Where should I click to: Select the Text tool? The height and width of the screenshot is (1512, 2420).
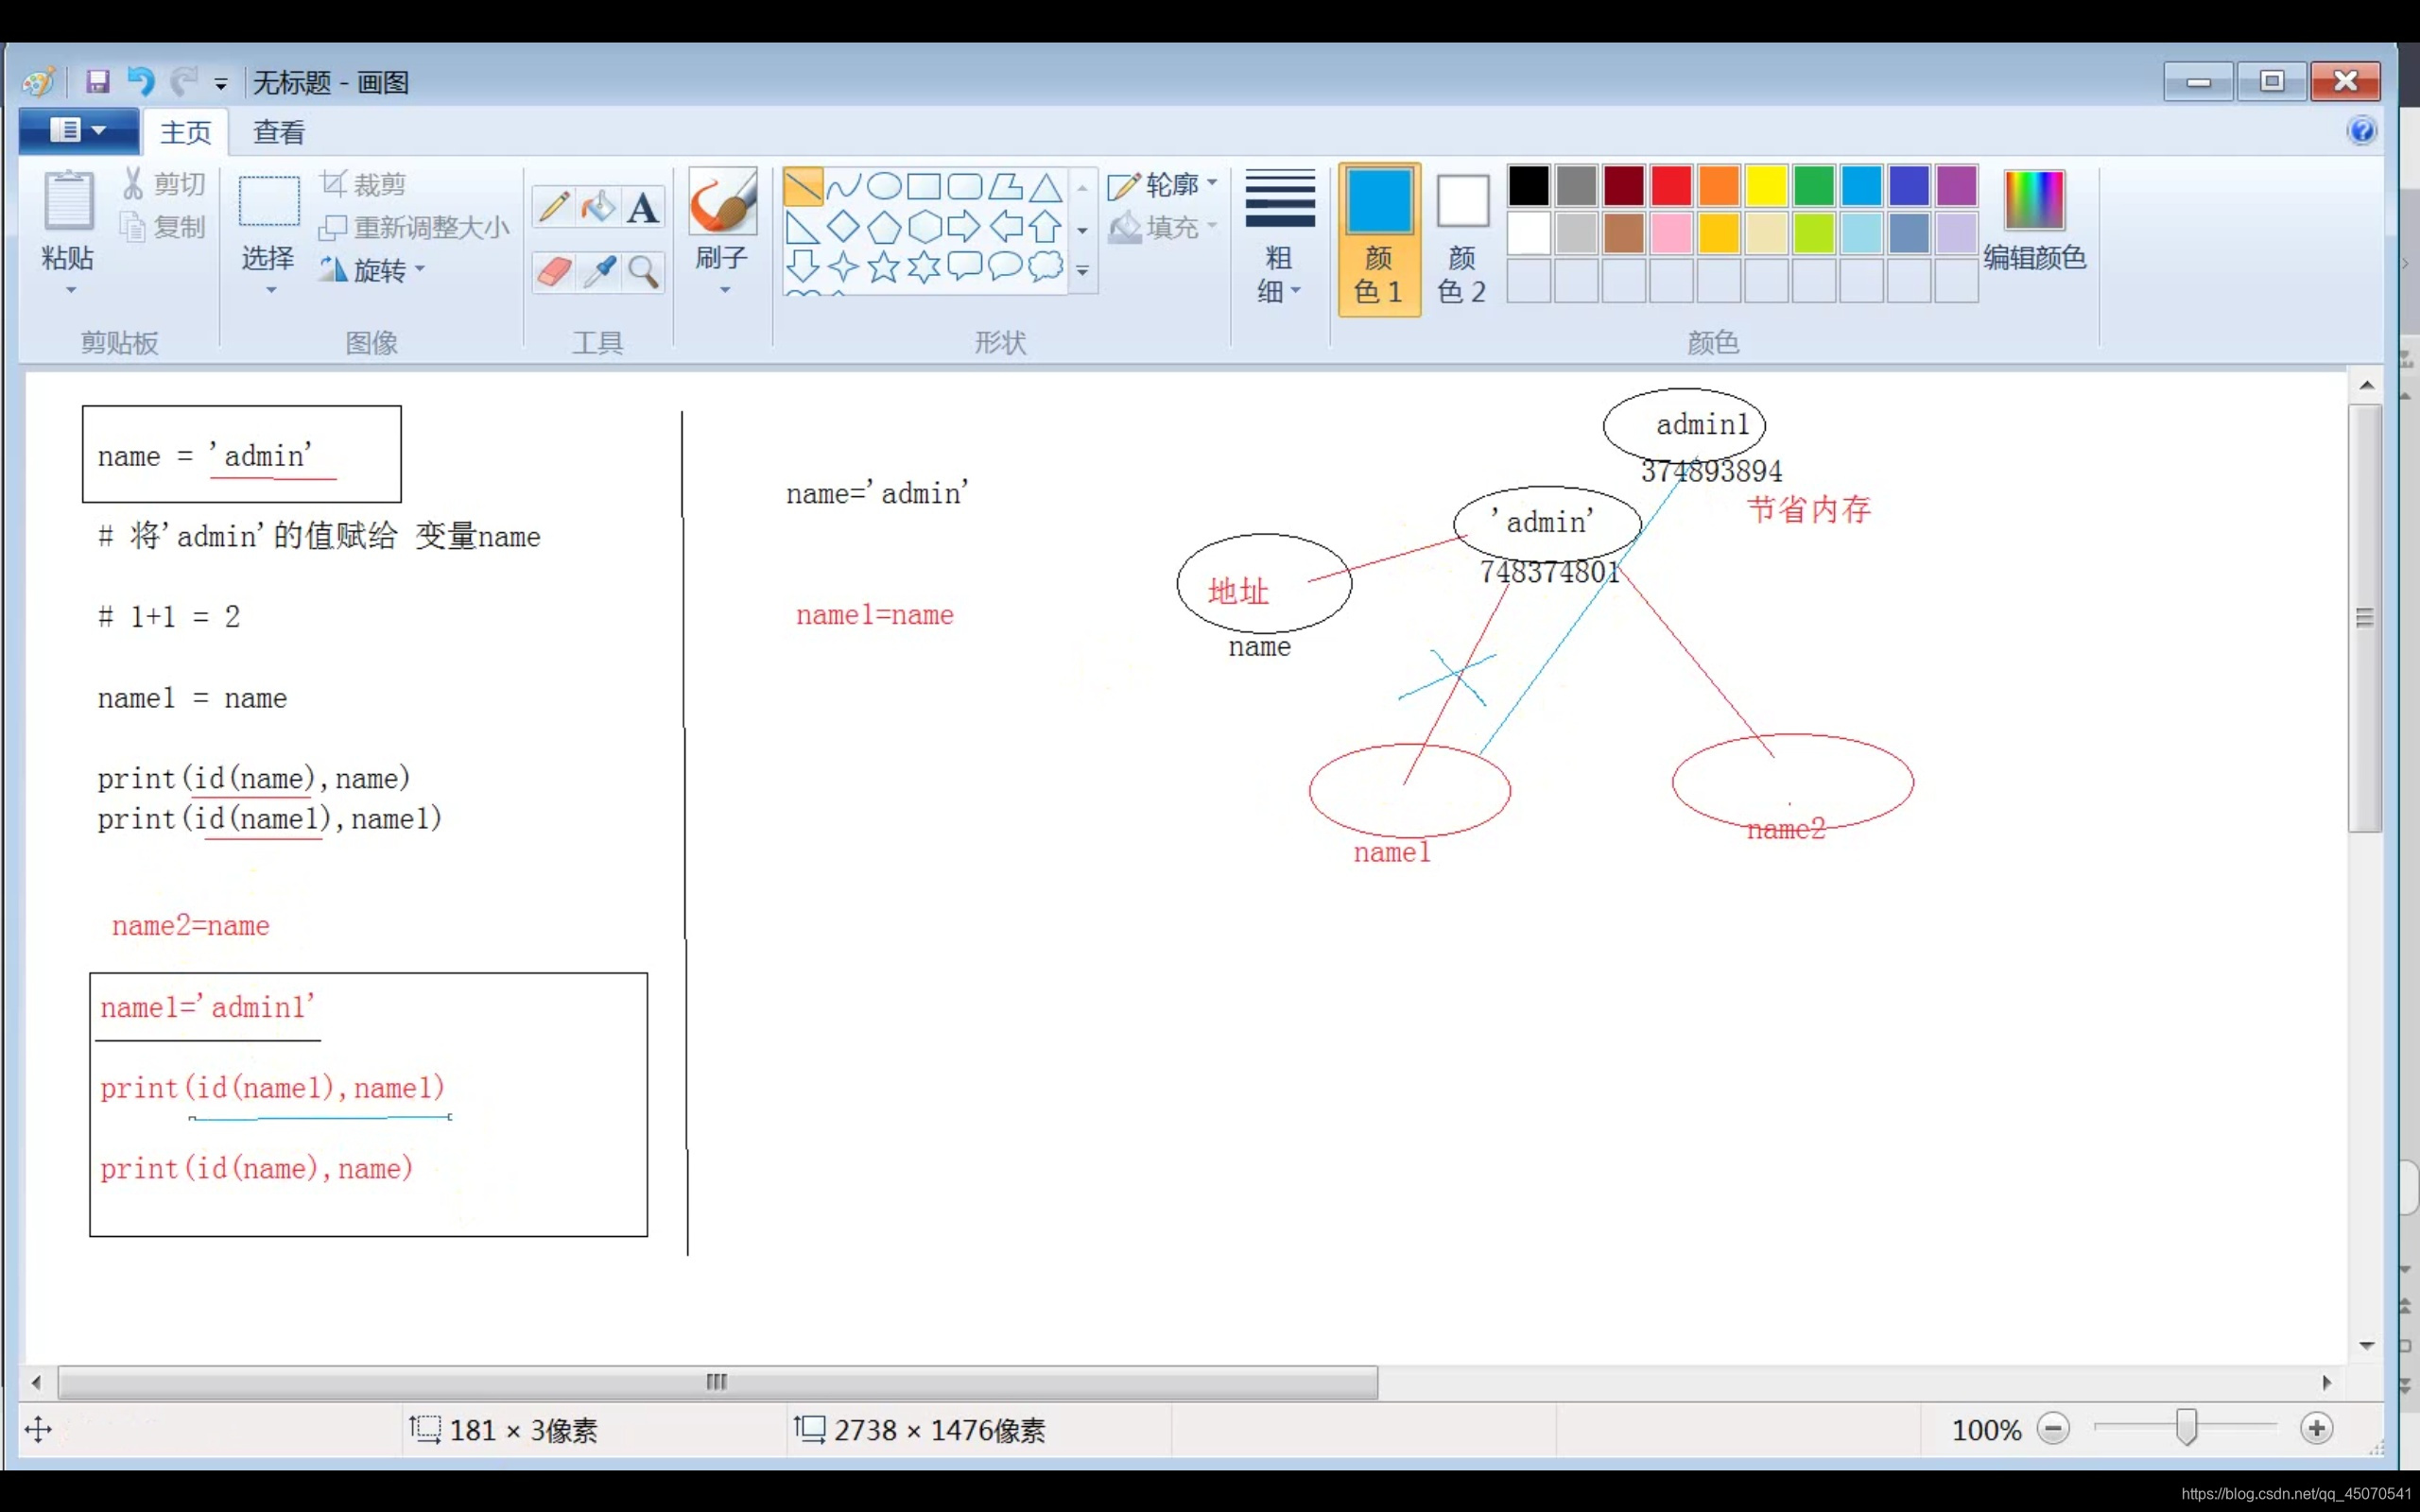point(643,208)
